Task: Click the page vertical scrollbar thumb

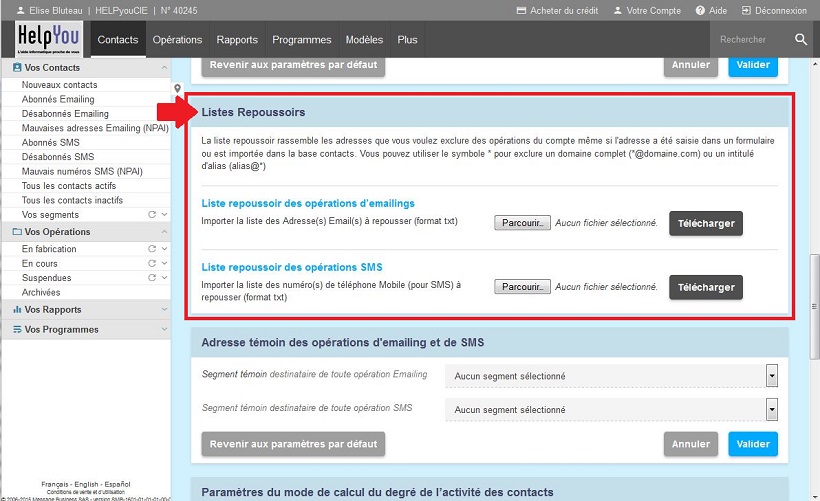Action: point(814,306)
